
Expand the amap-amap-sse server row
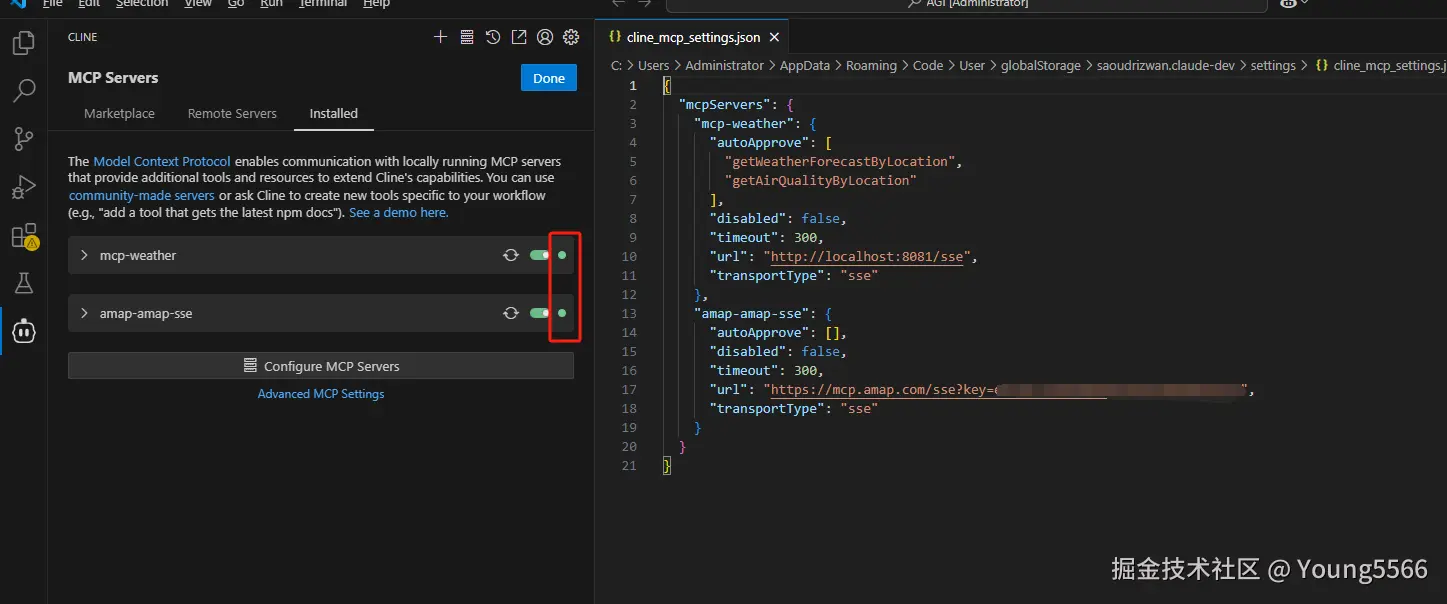coord(84,313)
